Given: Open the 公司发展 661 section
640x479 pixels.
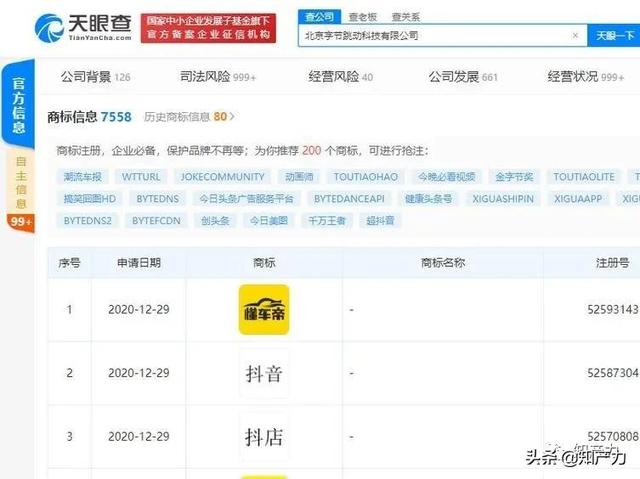Looking at the screenshot, I should point(463,77).
